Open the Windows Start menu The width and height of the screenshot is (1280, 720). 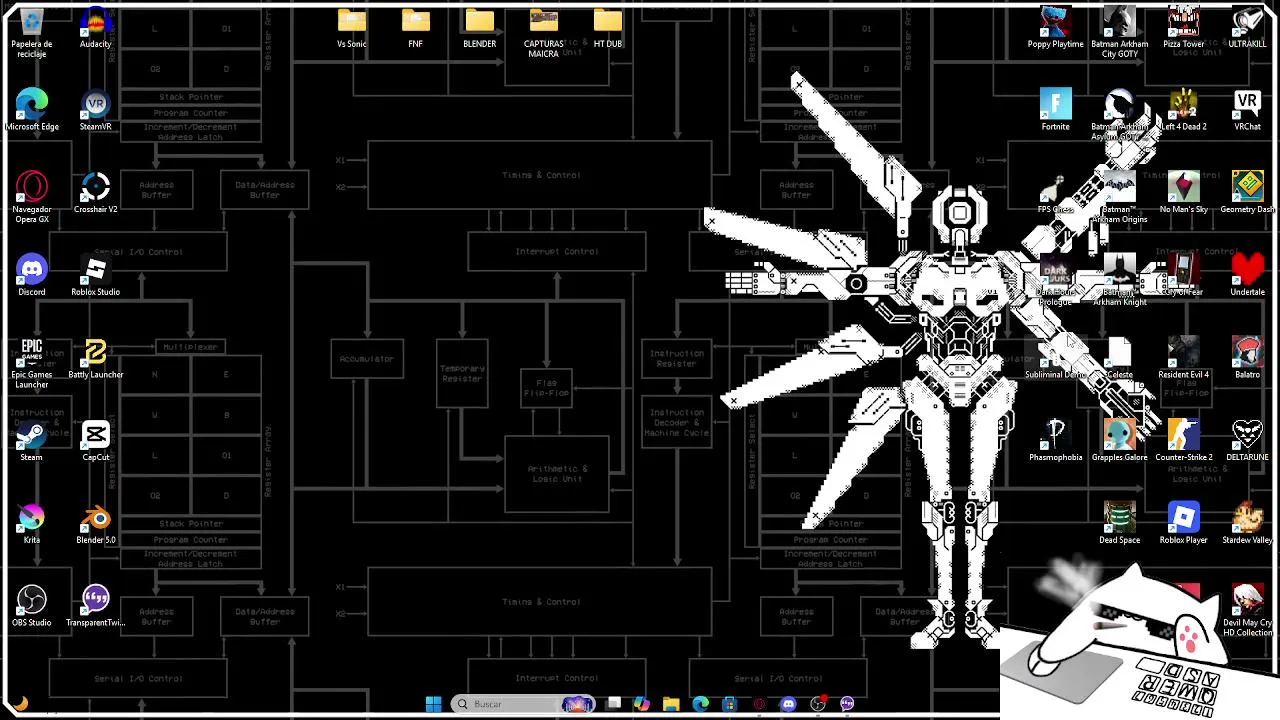(434, 704)
